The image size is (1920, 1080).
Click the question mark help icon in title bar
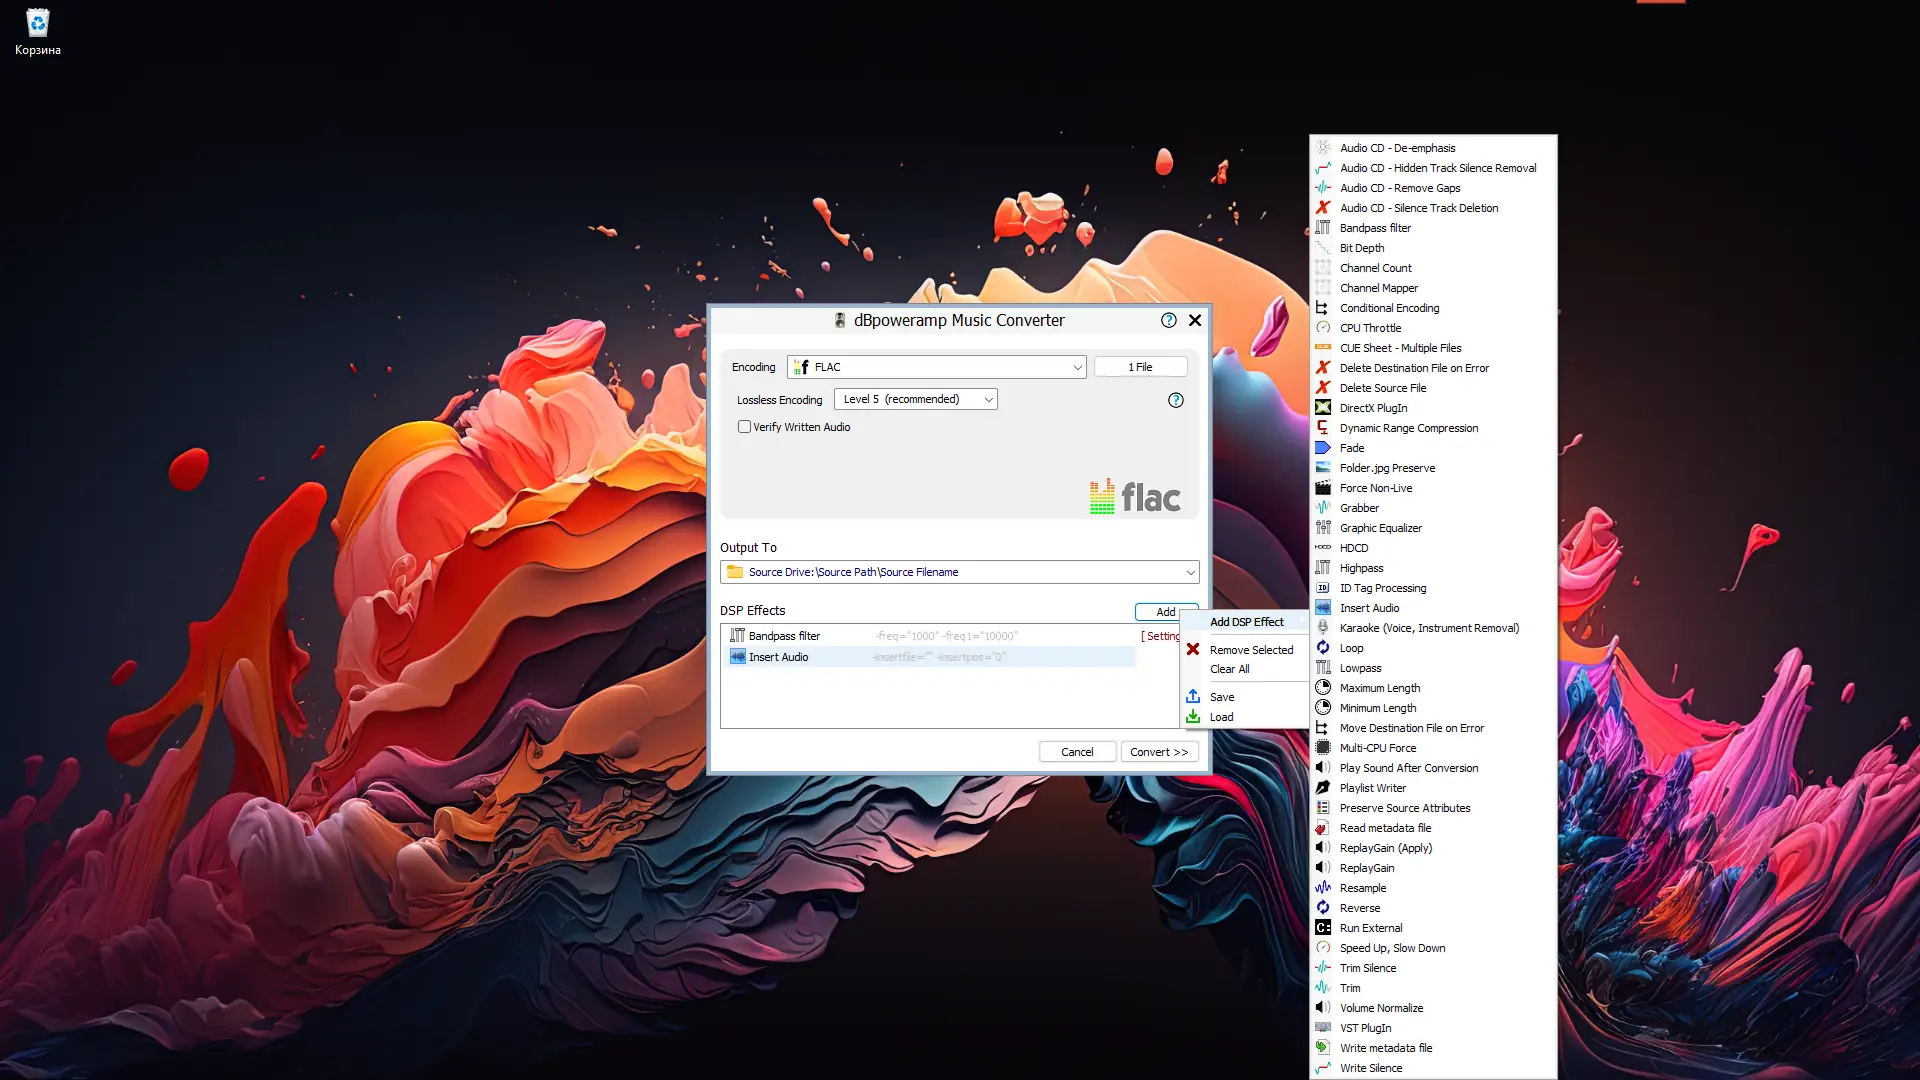tap(1168, 320)
